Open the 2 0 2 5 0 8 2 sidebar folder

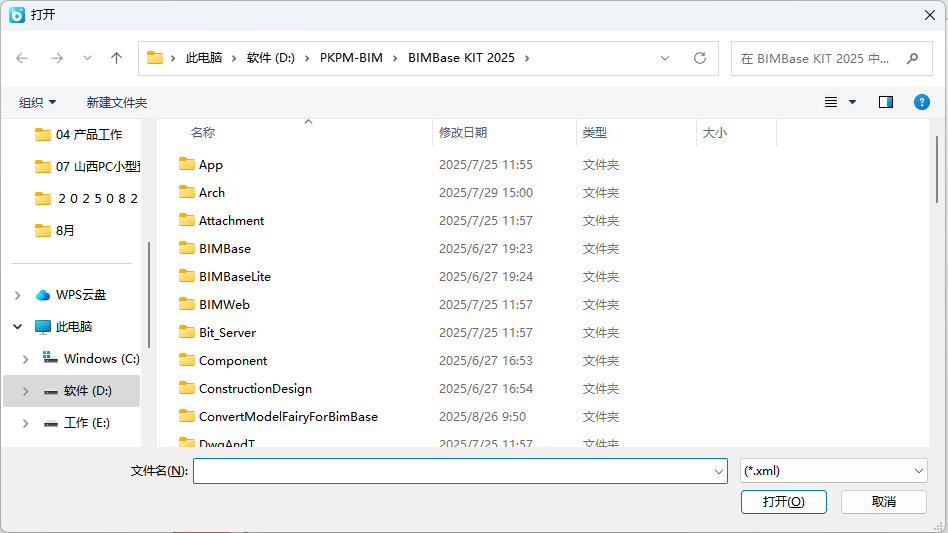pos(97,199)
